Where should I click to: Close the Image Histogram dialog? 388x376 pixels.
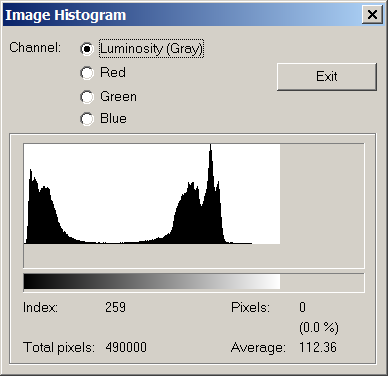click(372, 15)
